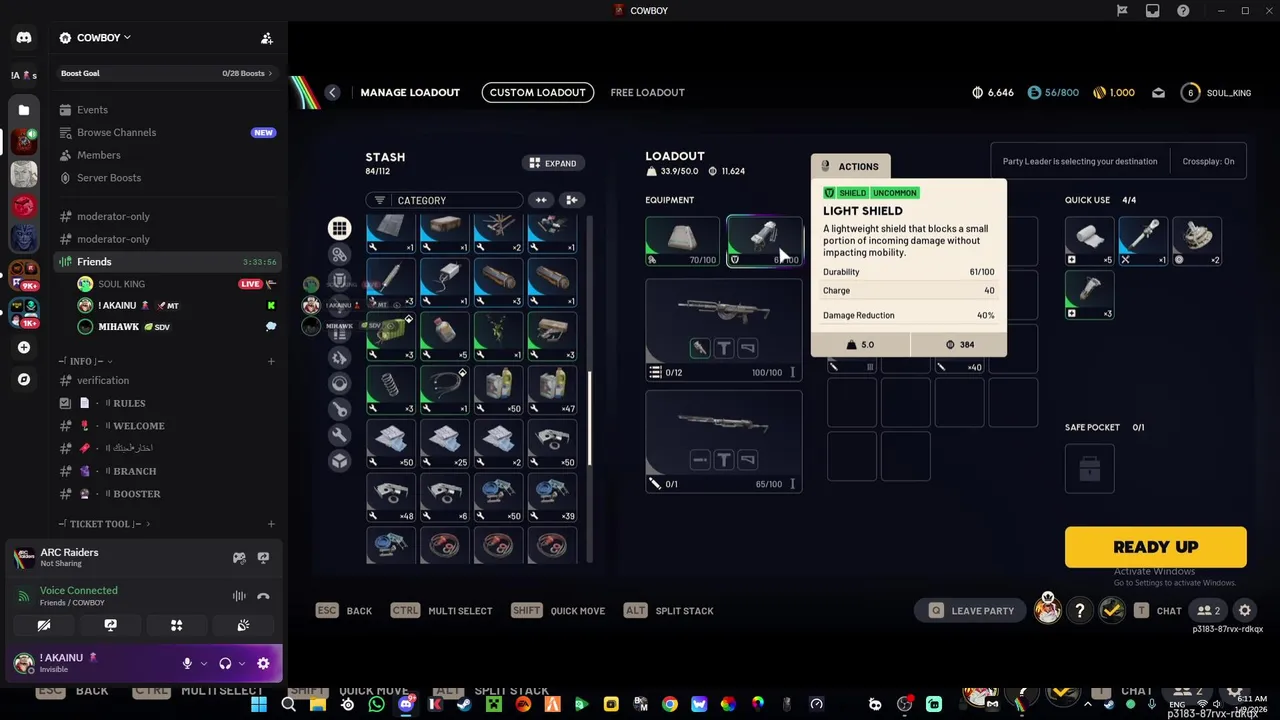Select the all-items grid filter in stash
The image size is (1280, 720).
coord(340,228)
